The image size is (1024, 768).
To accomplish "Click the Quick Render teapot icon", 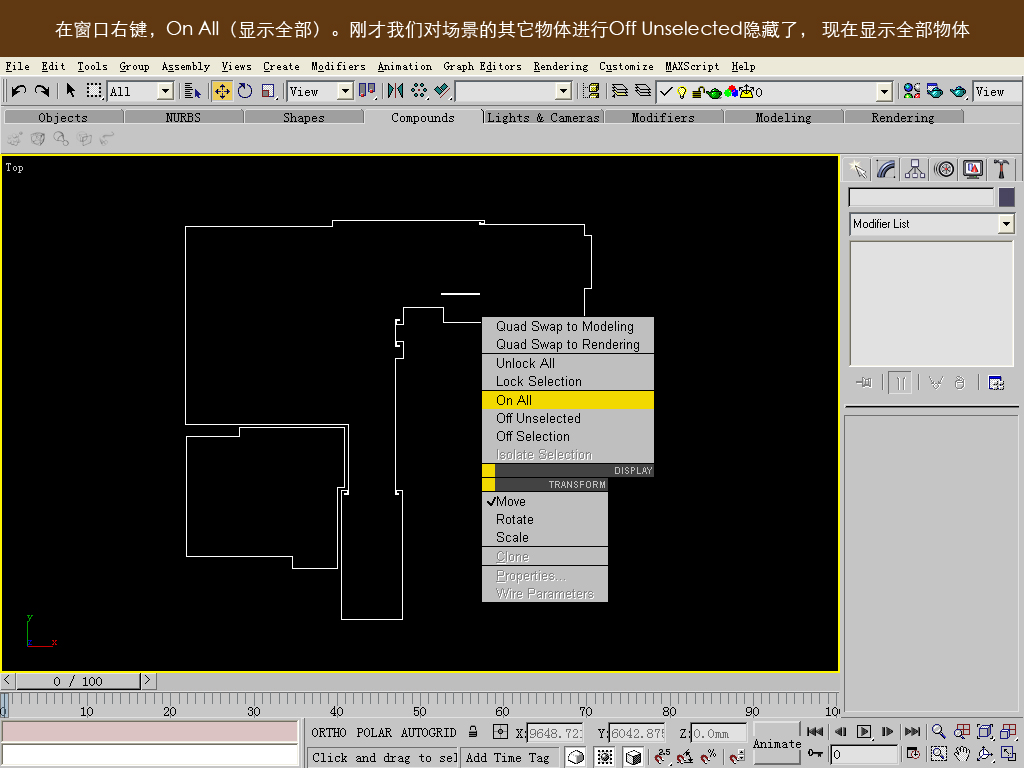I will click(x=958, y=91).
